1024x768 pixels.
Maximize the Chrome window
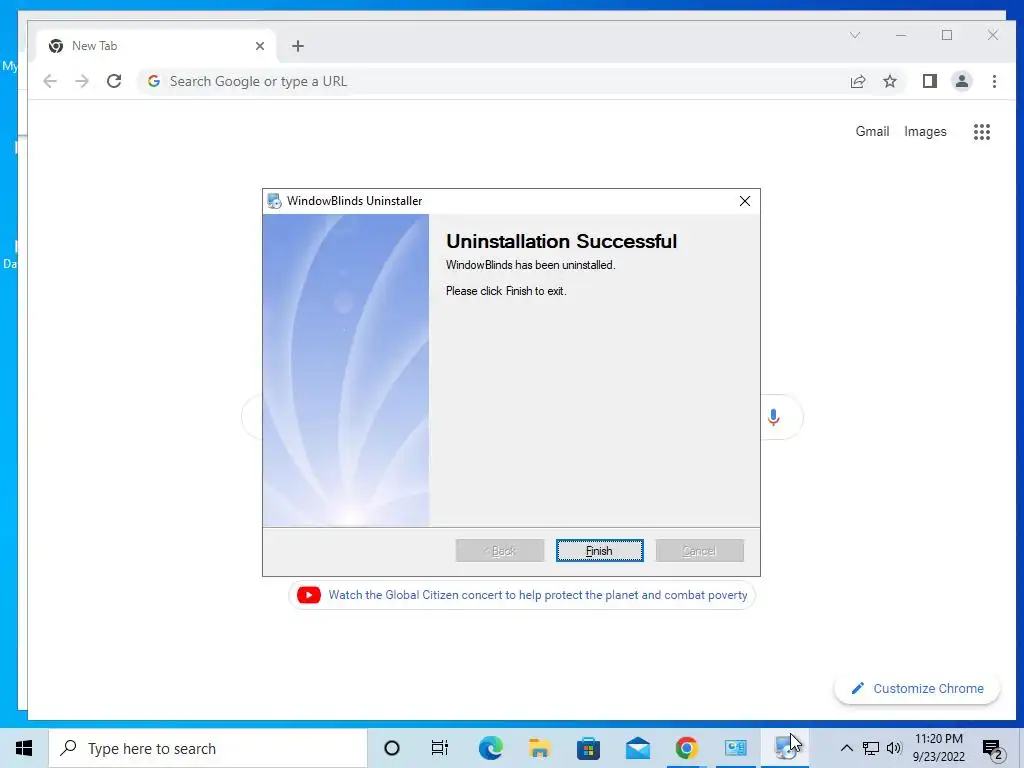[947, 35]
